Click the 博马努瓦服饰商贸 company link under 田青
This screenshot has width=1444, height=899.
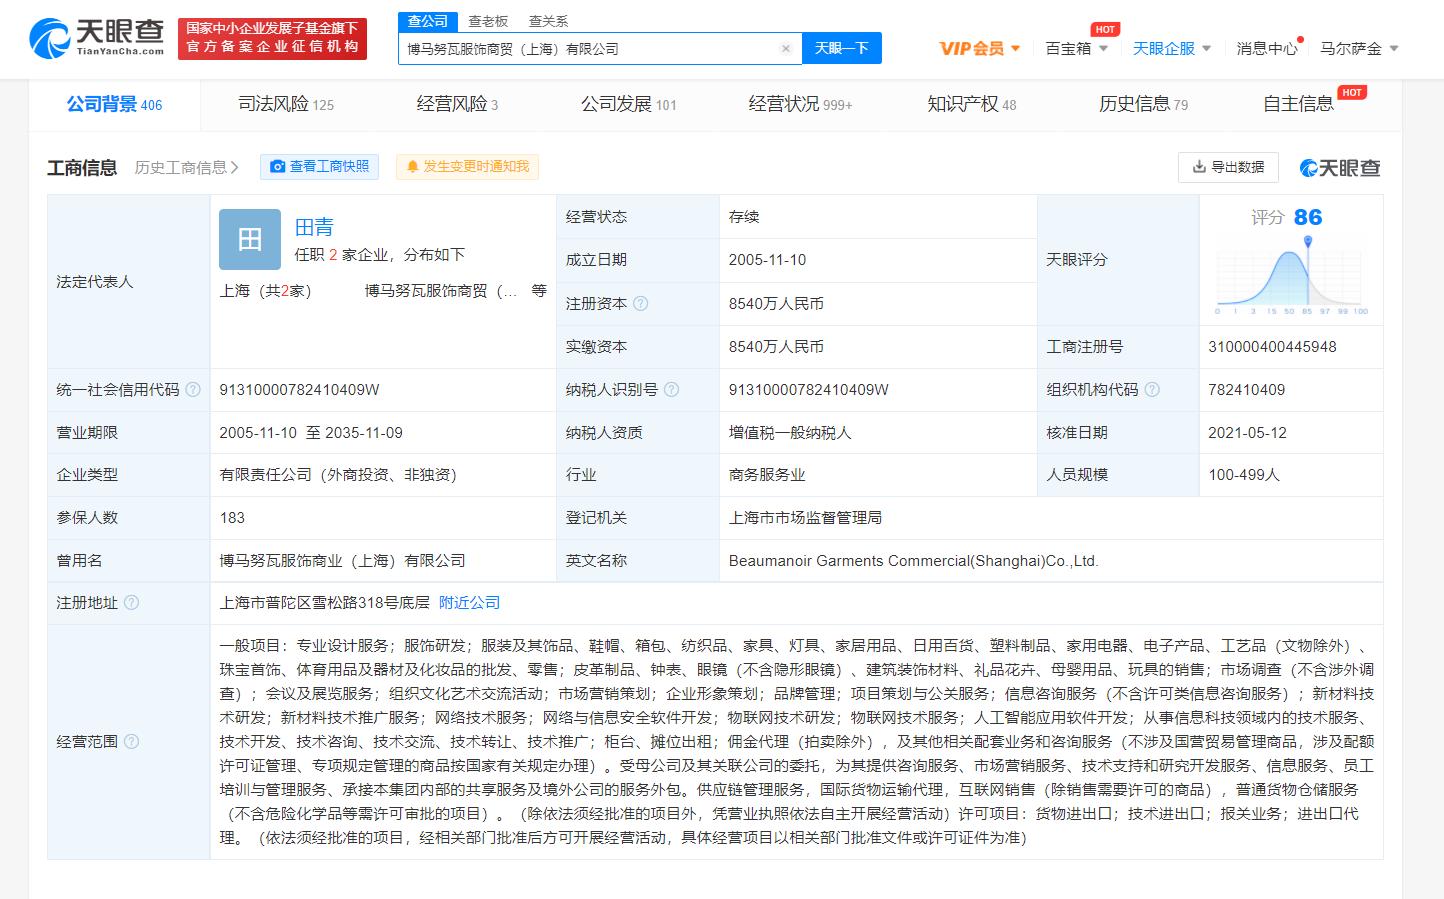[441, 291]
